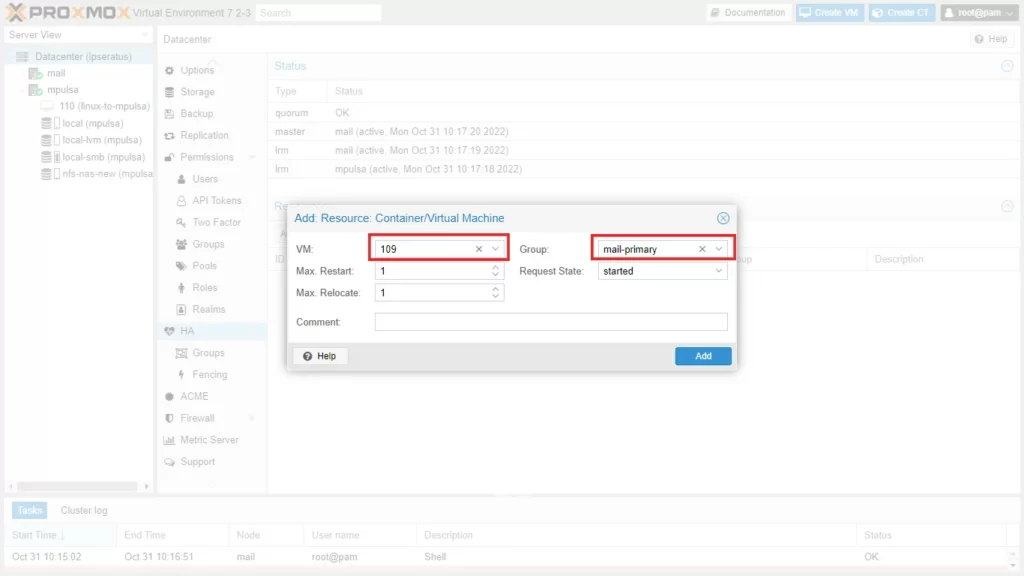Adjust the Max. Relocate spinner
This screenshot has width=1024, height=576.
[x=496, y=293]
